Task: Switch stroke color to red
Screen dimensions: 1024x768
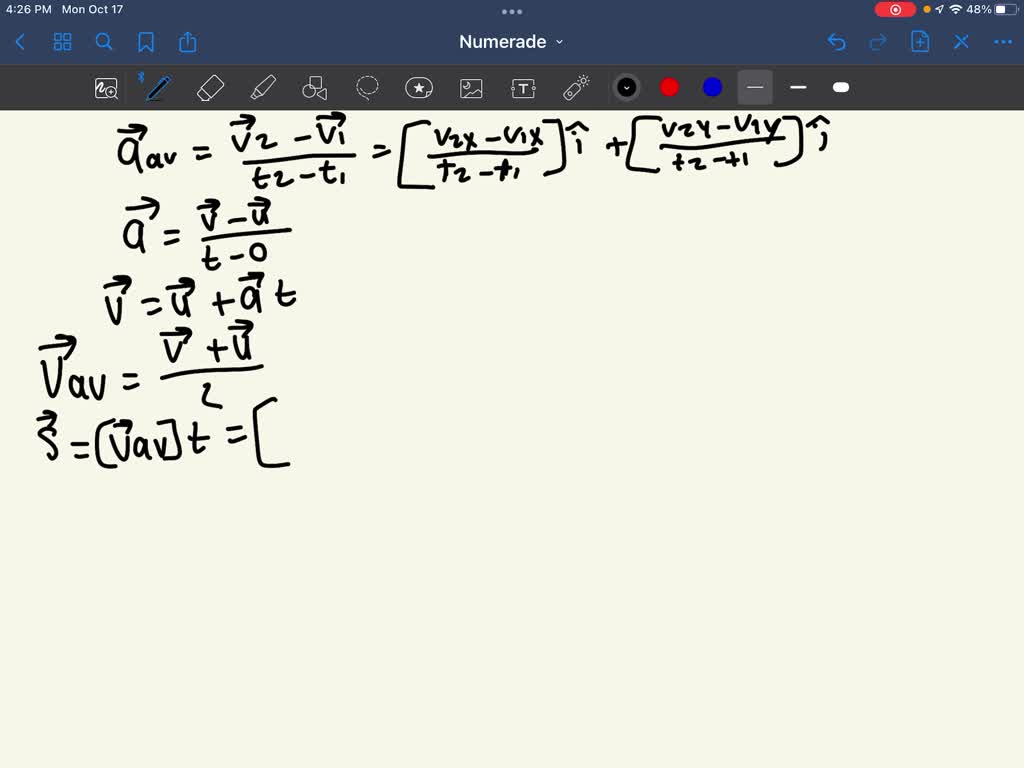Action: tap(668, 87)
